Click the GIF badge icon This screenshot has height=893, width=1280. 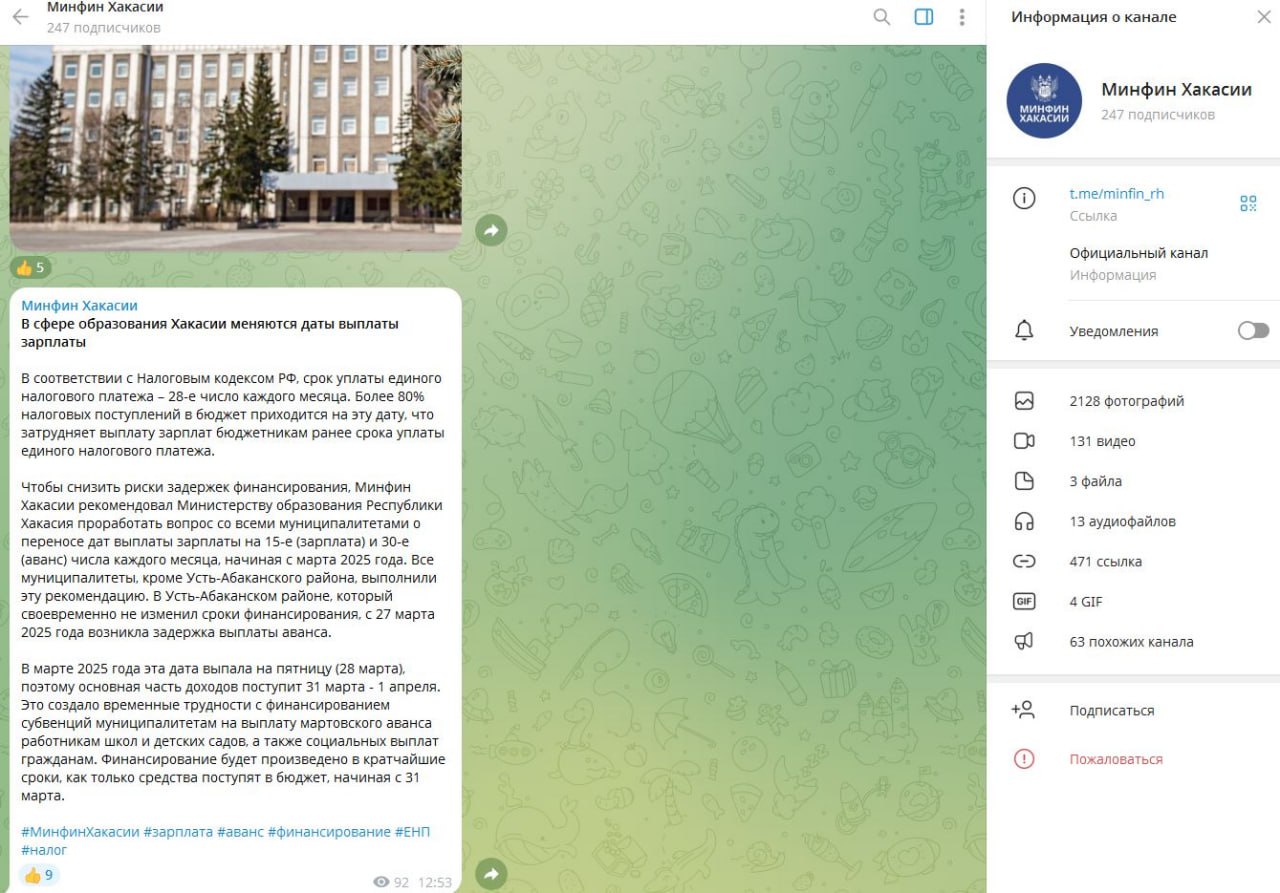[1024, 601]
